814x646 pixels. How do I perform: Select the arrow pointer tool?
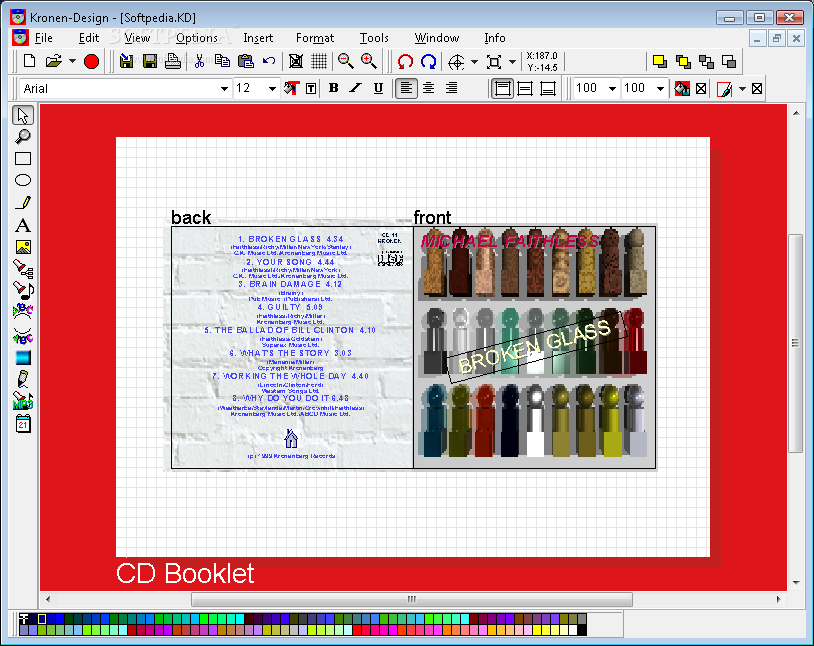click(23, 115)
